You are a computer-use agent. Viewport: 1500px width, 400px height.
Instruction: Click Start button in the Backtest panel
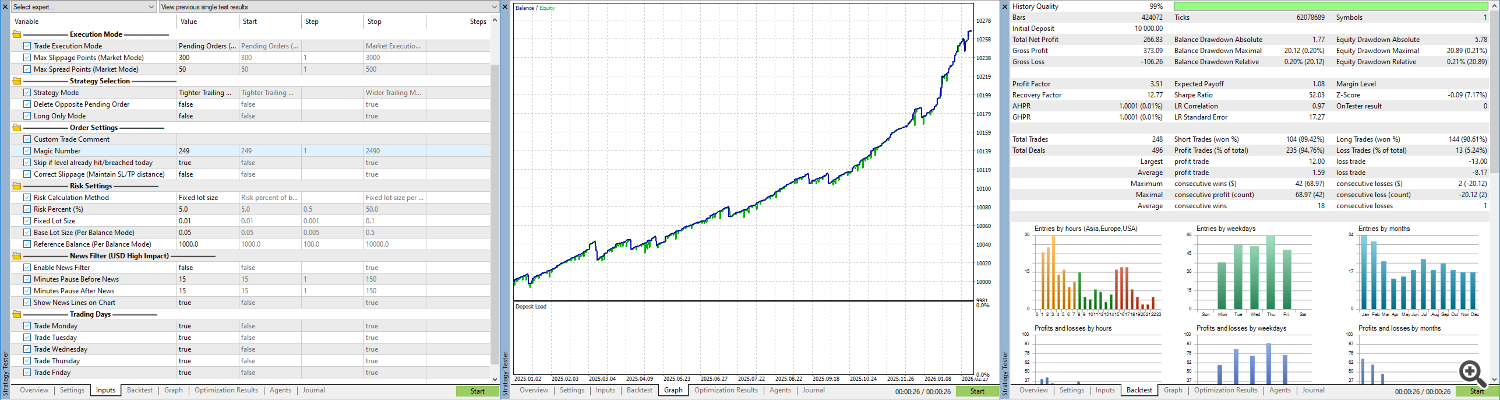[1477, 390]
